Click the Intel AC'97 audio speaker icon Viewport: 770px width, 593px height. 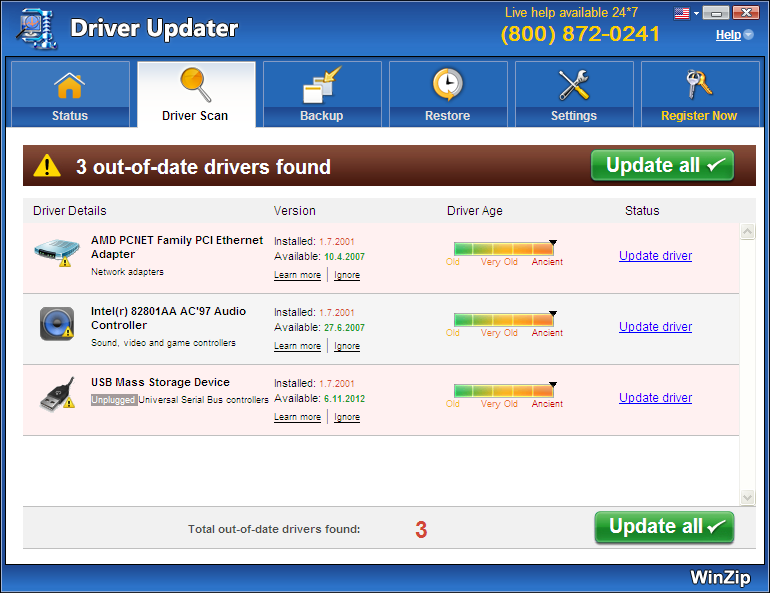[57, 323]
